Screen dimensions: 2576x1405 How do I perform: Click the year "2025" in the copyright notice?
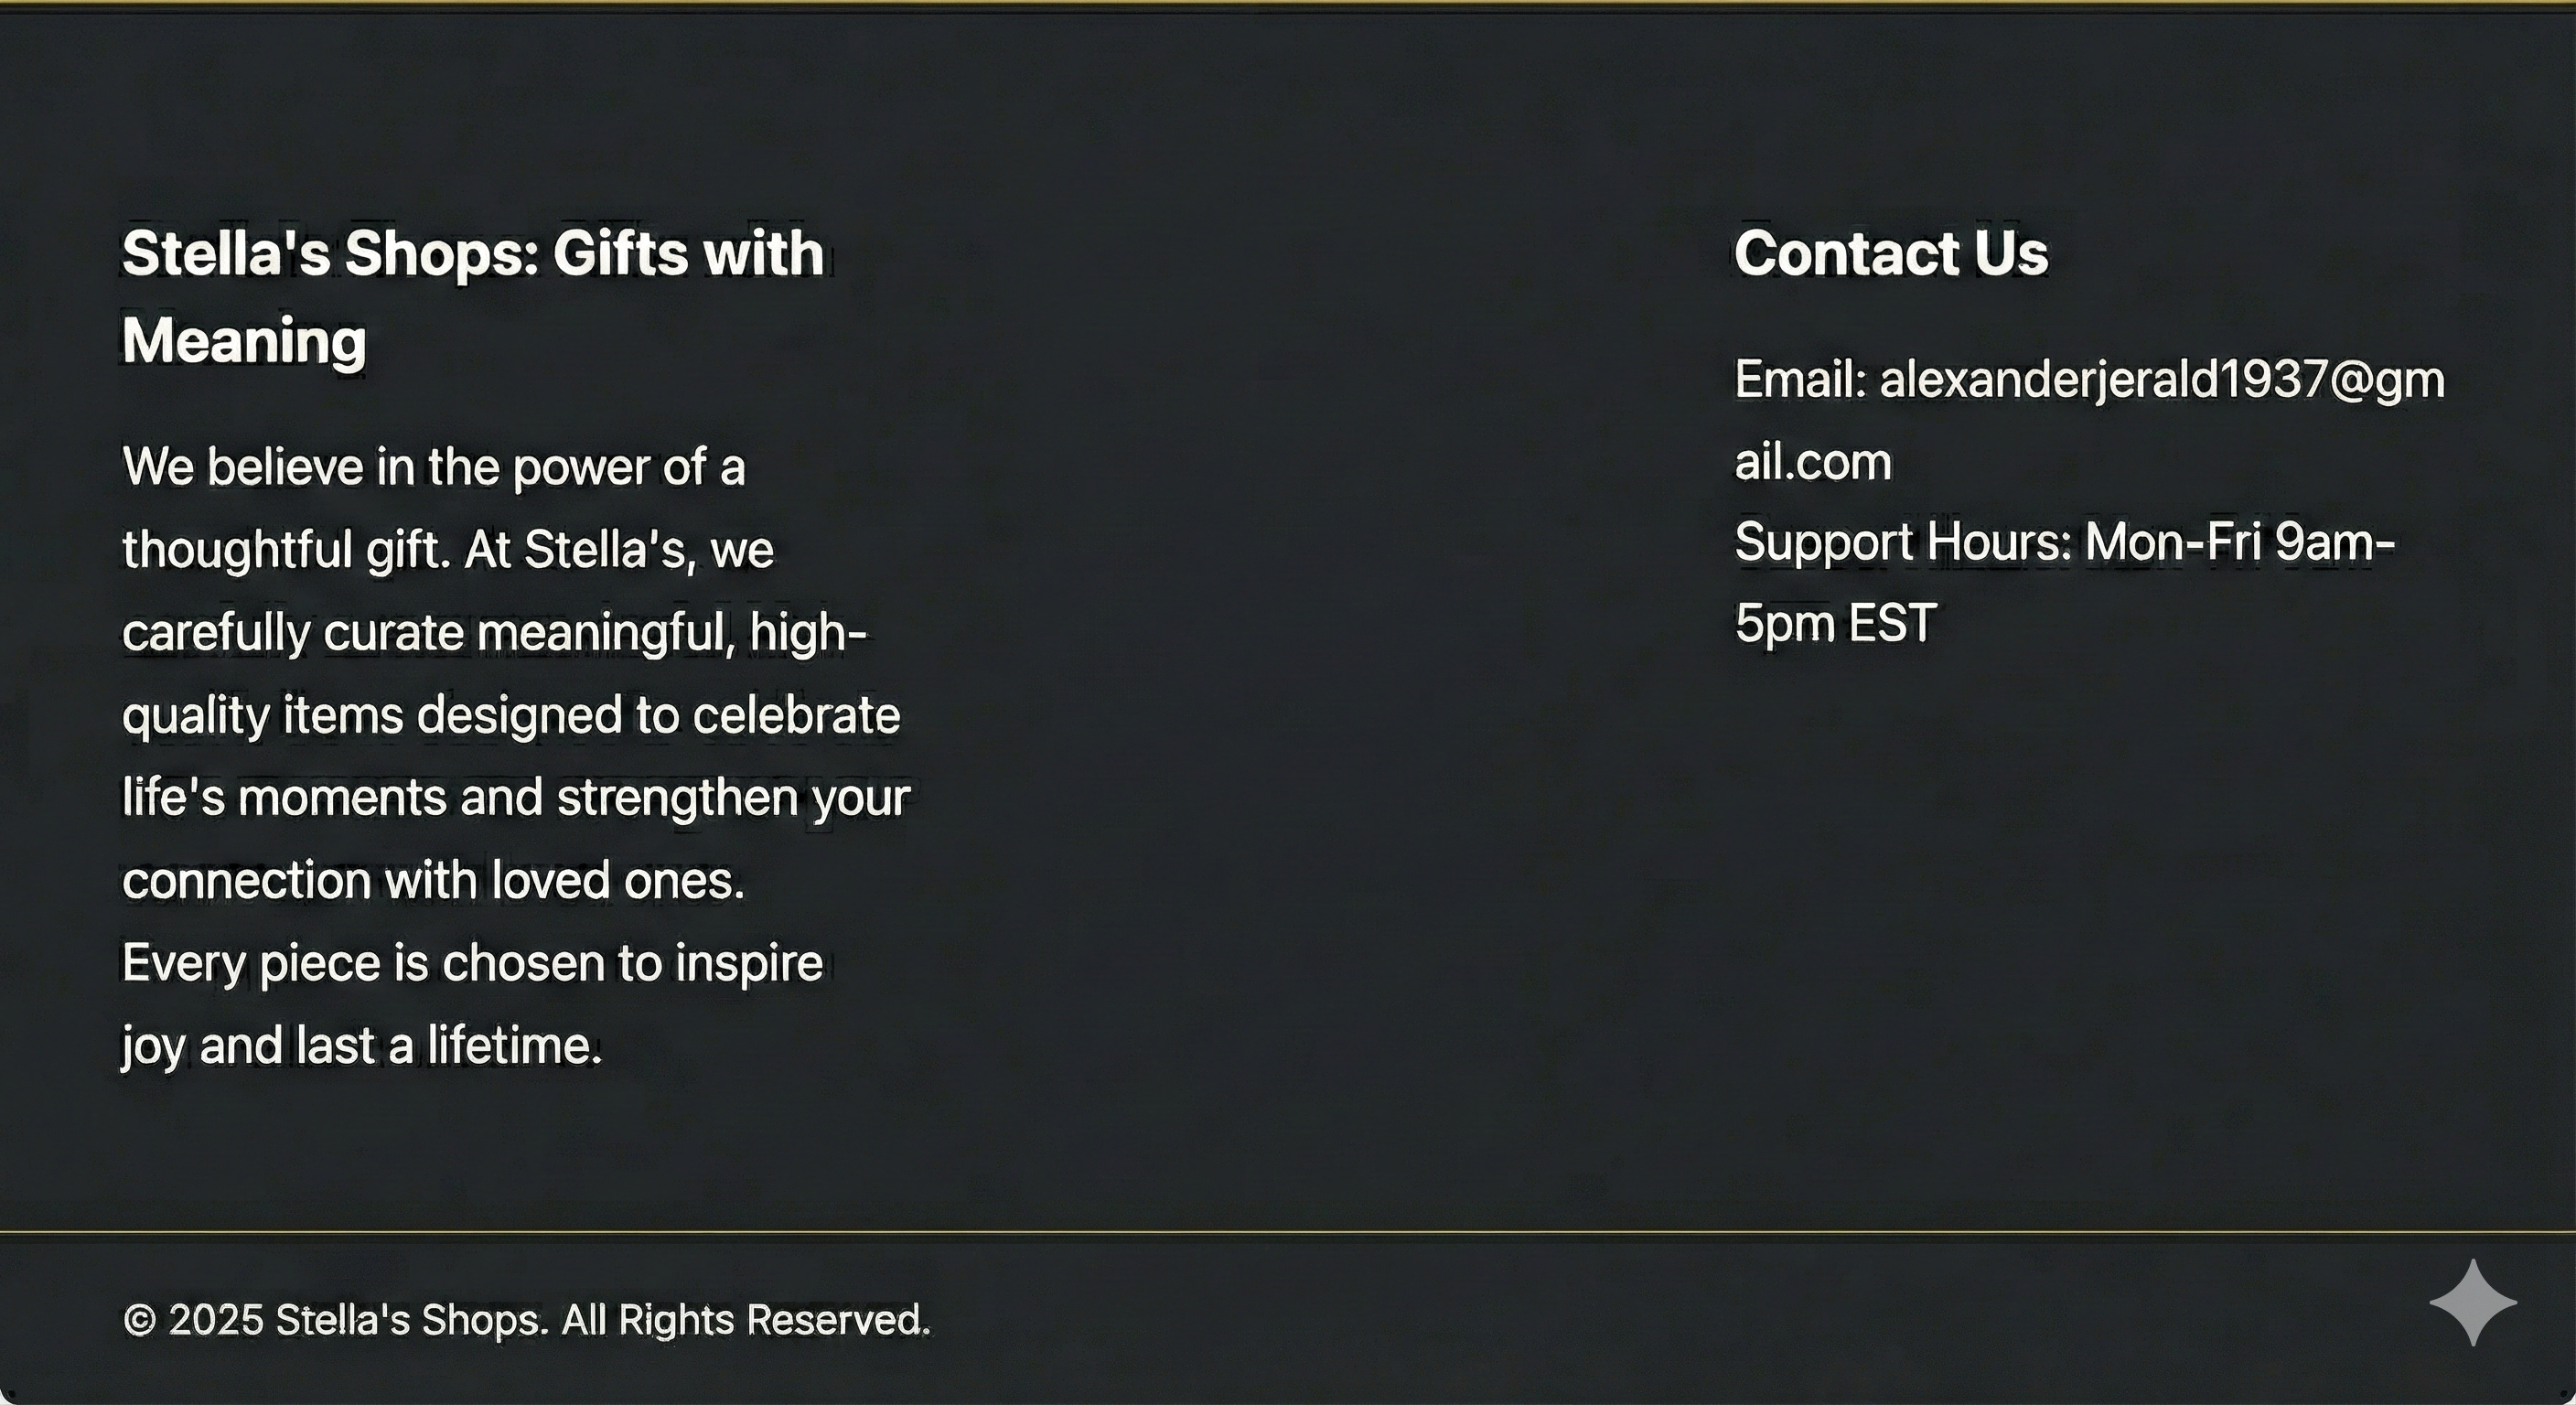tap(215, 1321)
